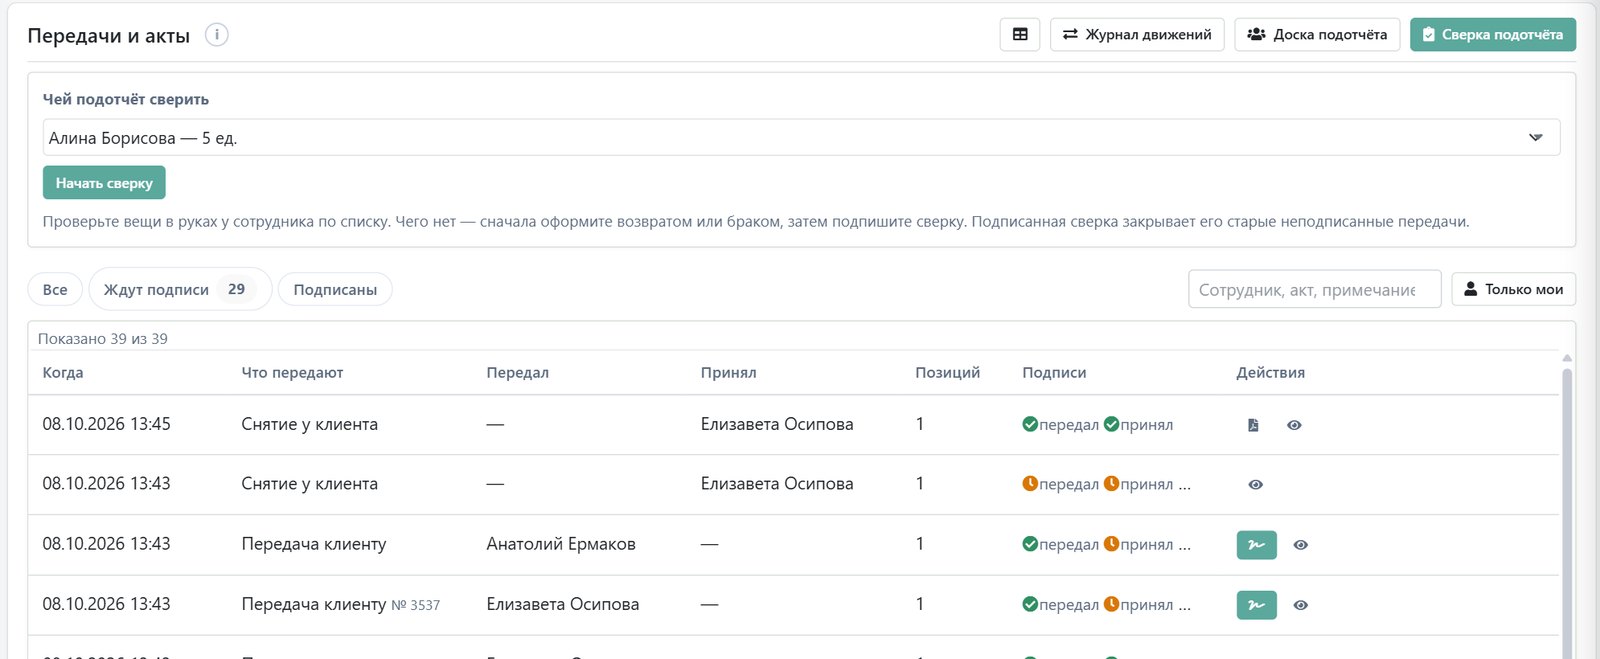The width and height of the screenshot is (1600, 659).
Task: Focus the Сотрудник, акт, примечание search field
Action: pyautogui.click(x=1314, y=289)
